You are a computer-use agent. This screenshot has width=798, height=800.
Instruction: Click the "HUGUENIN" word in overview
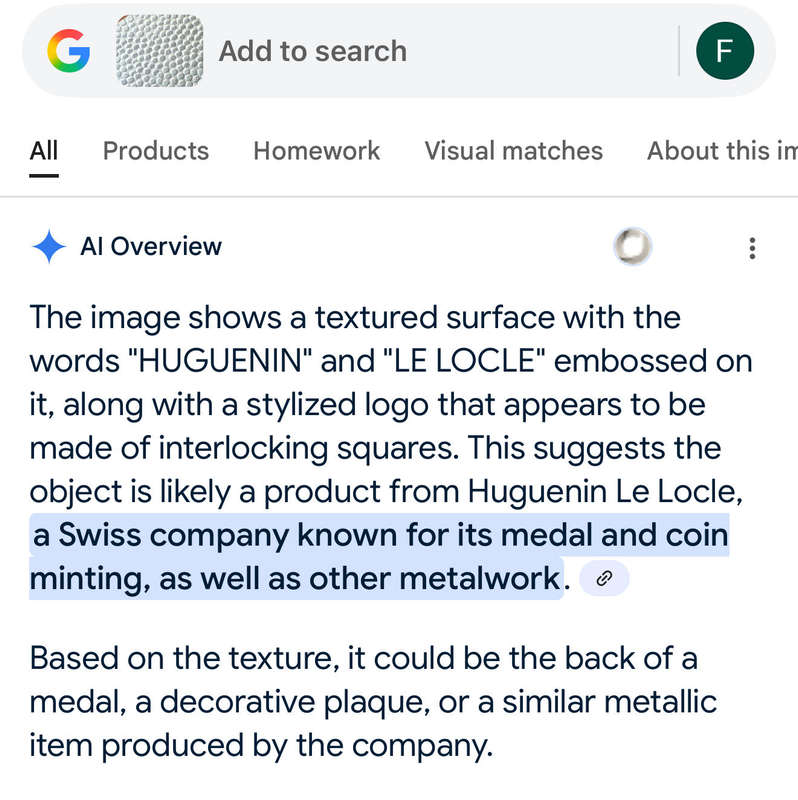point(219,361)
